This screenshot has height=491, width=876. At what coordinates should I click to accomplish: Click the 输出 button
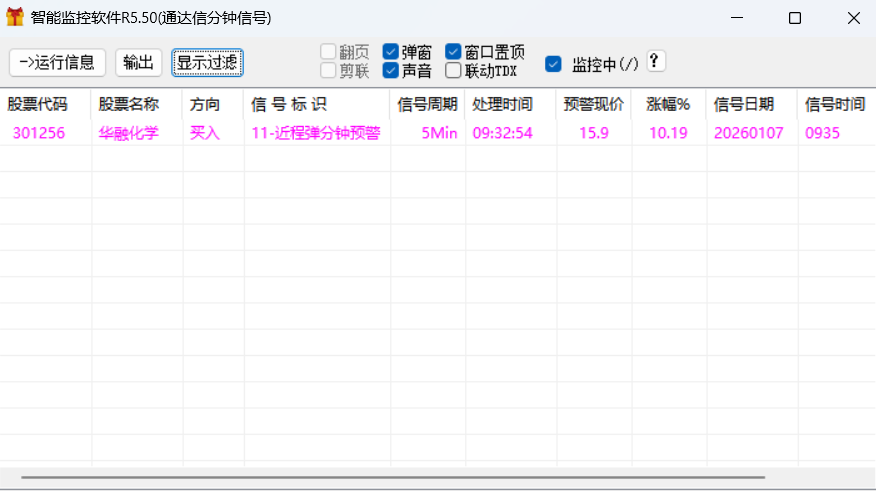[x=138, y=62]
